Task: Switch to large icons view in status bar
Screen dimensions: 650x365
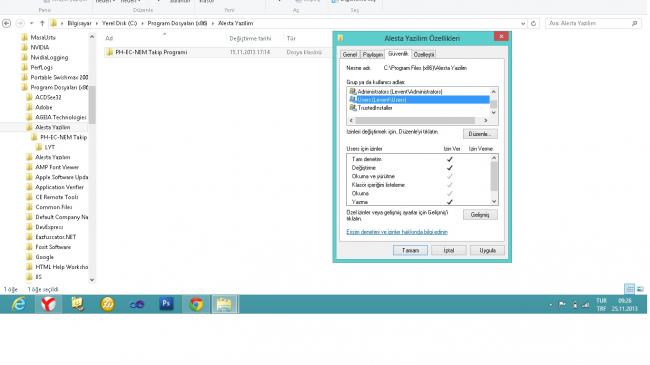Action: (x=640, y=289)
